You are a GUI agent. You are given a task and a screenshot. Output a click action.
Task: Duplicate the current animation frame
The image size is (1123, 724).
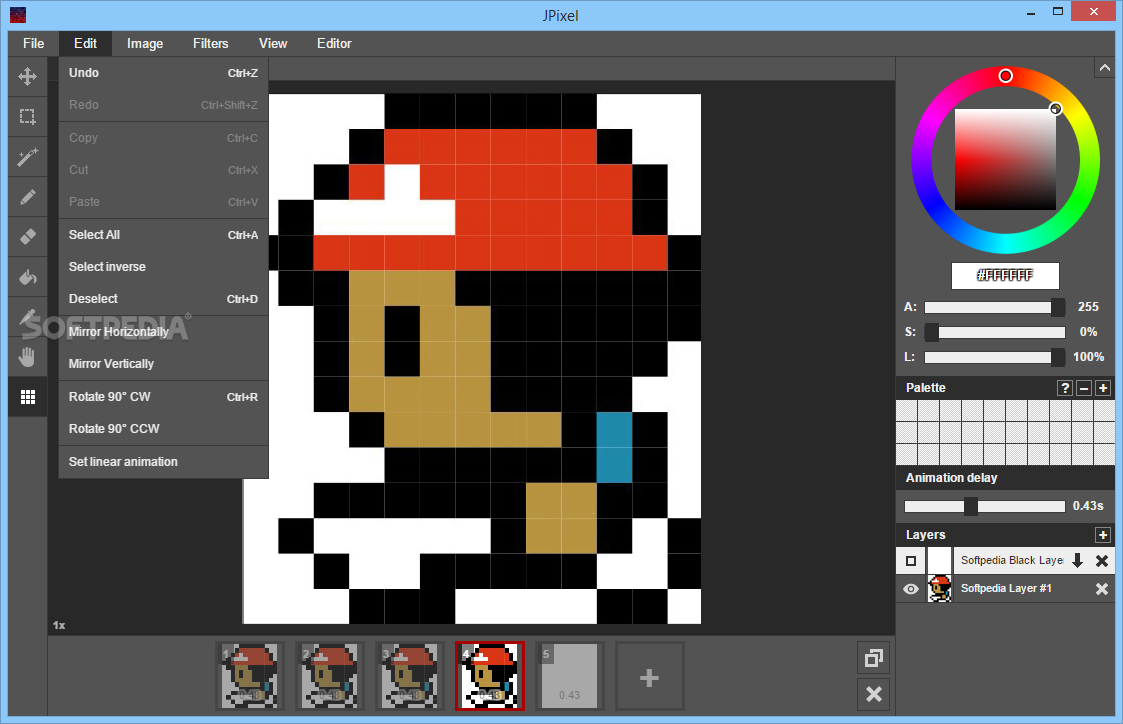(874, 658)
